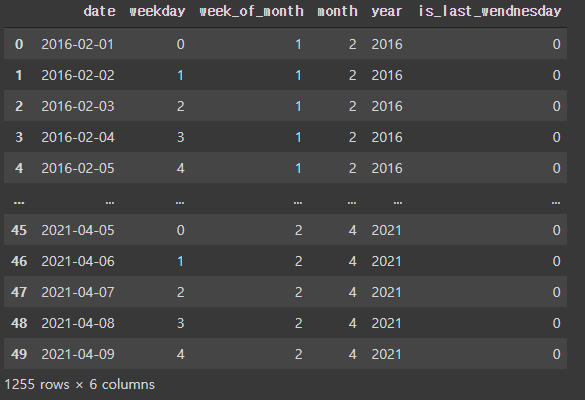Click the year column header
Screen dimensions: 585x400
point(387,12)
